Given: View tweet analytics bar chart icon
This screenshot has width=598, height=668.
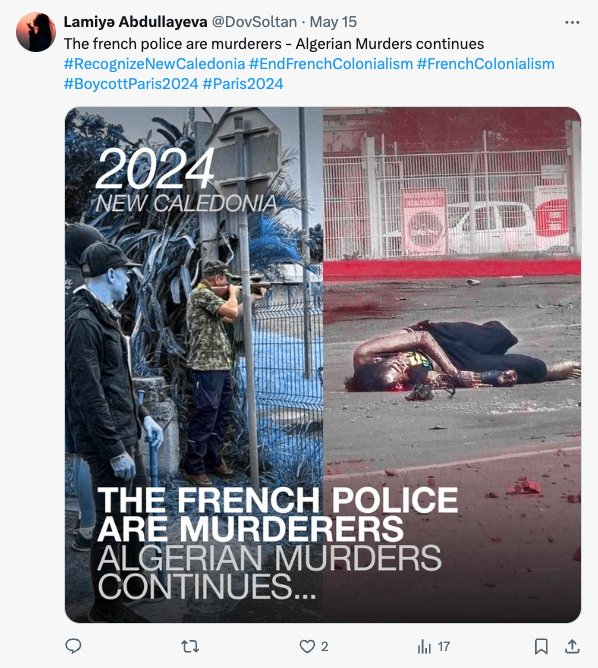Looking at the screenshot, I should point(424,646).
